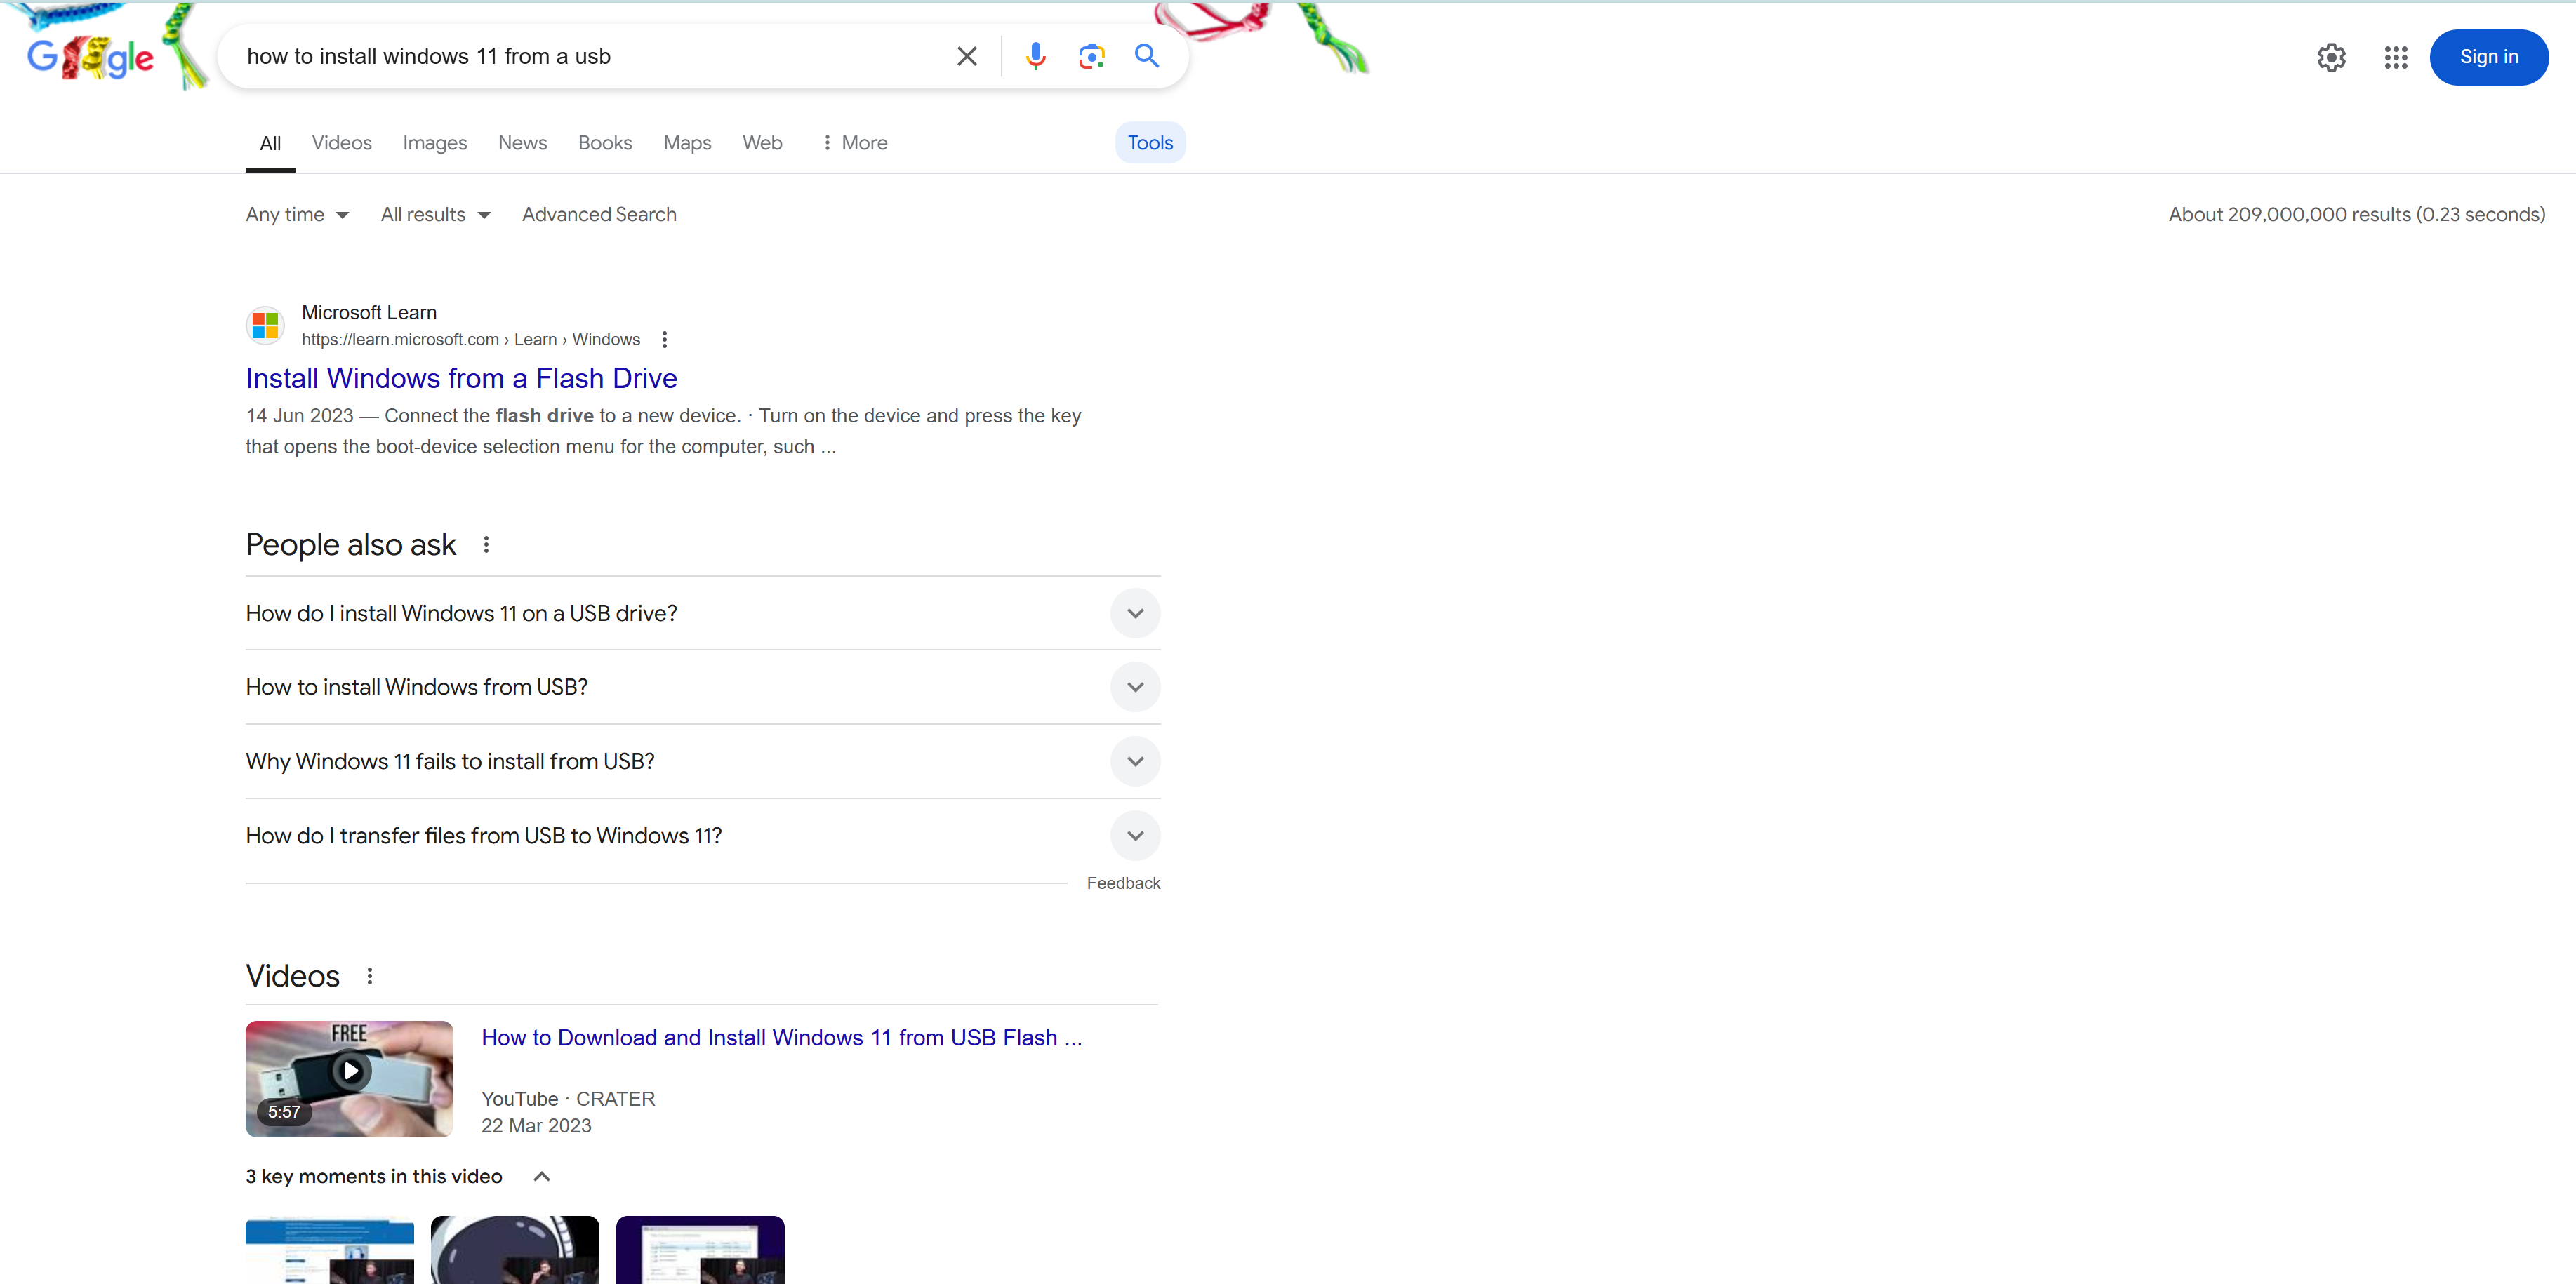
Task: Open Videos section options menu
Action: [x=370, y=976]
